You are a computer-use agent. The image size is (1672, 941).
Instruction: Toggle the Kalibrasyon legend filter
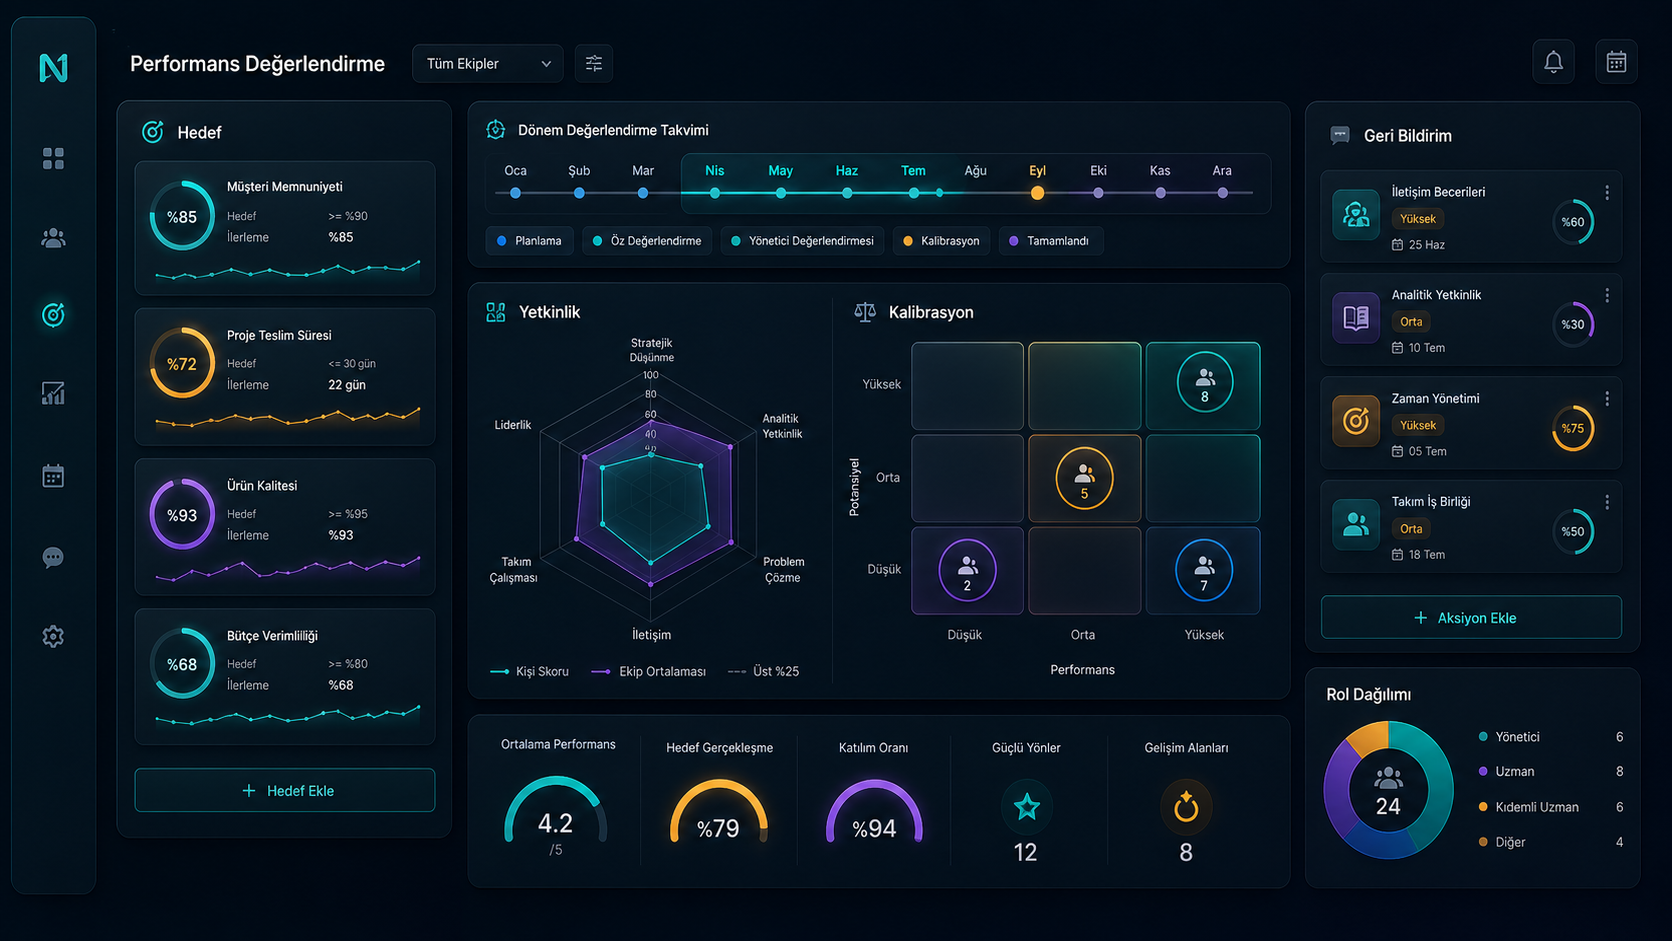point(941,241)
